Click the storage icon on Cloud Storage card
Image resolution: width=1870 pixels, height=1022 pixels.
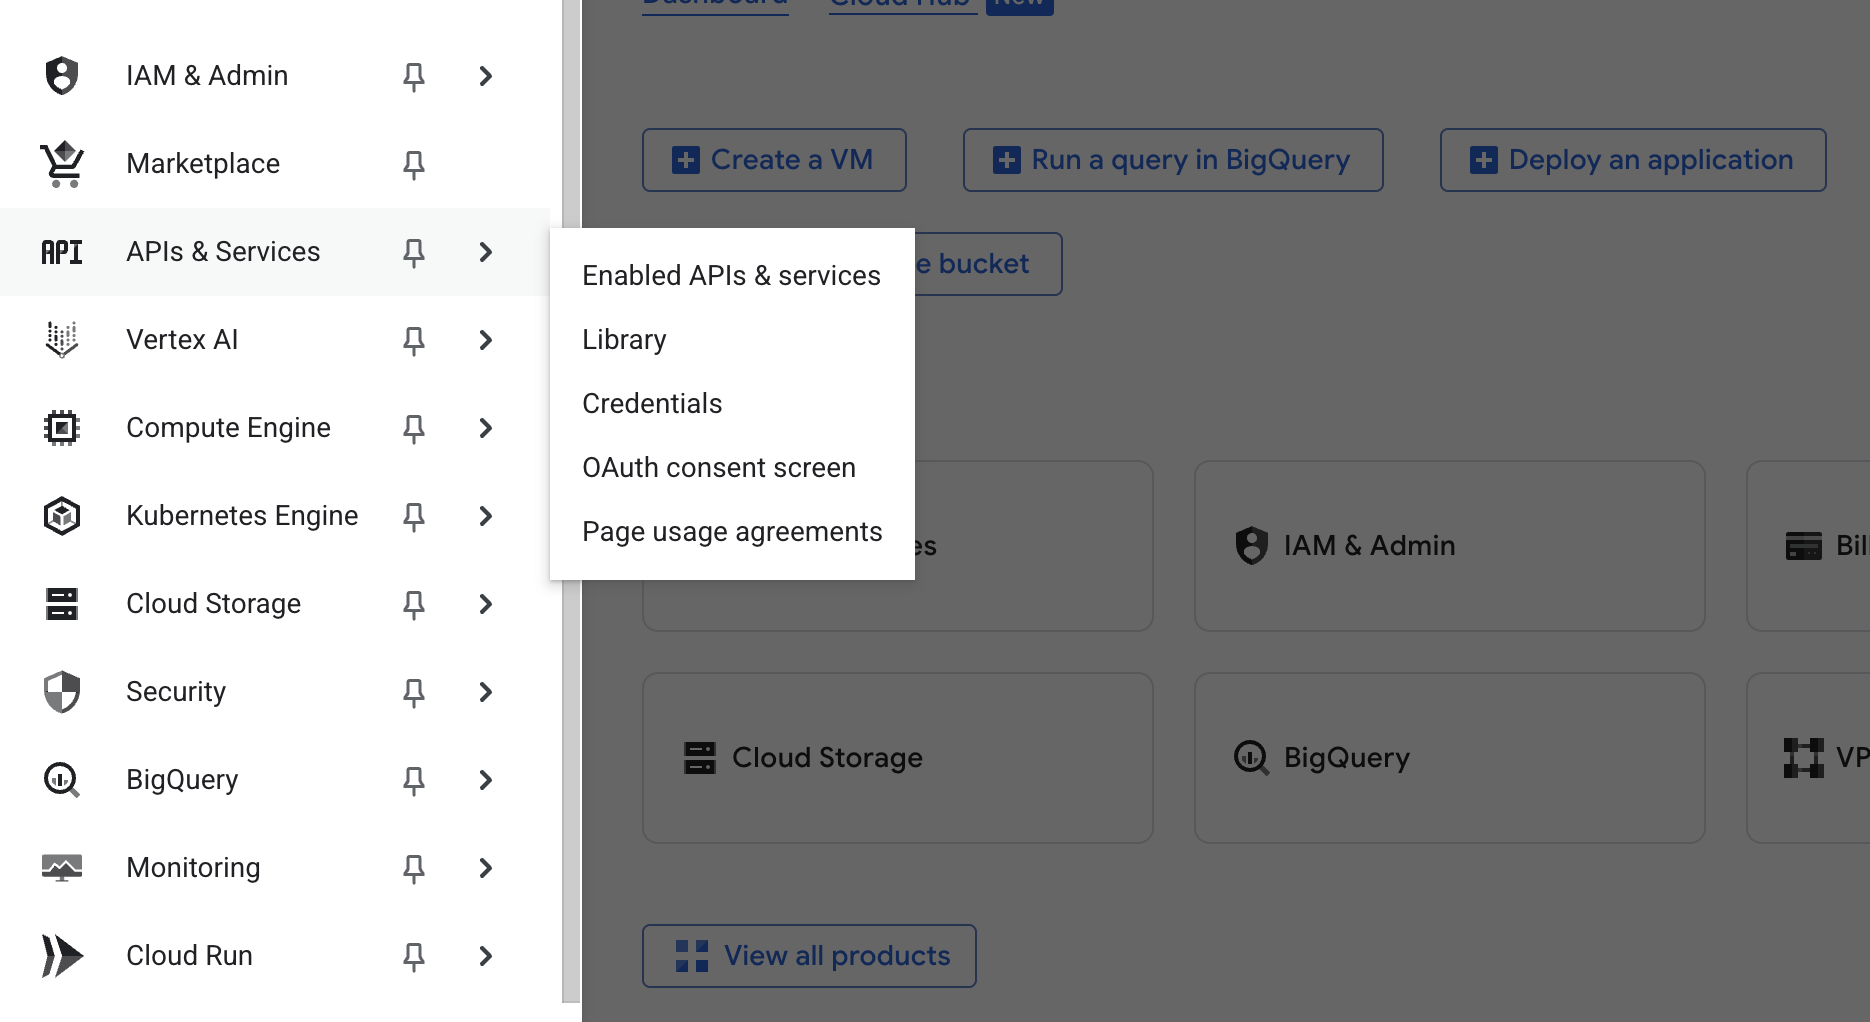(x=700, y=758)
